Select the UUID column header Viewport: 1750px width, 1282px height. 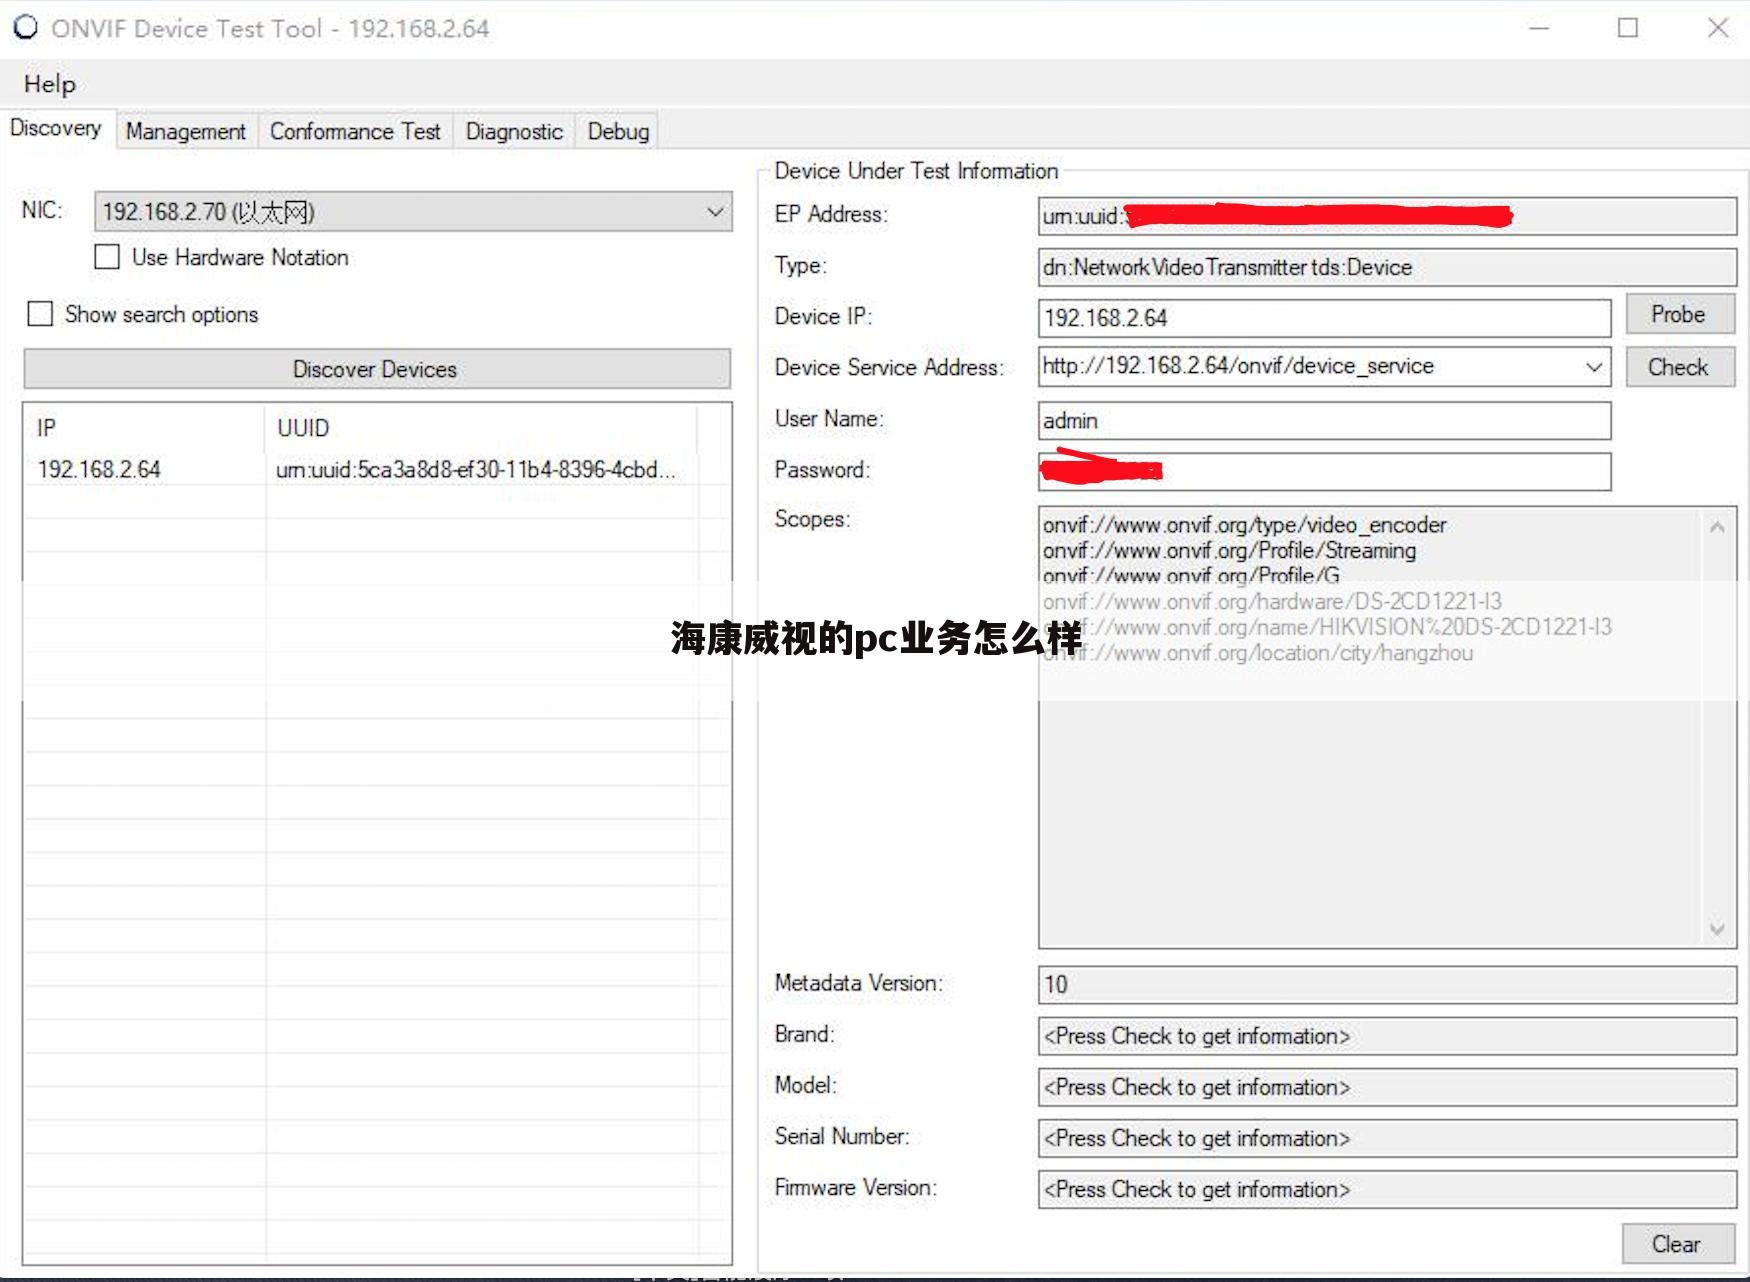[x=482, y=428]
